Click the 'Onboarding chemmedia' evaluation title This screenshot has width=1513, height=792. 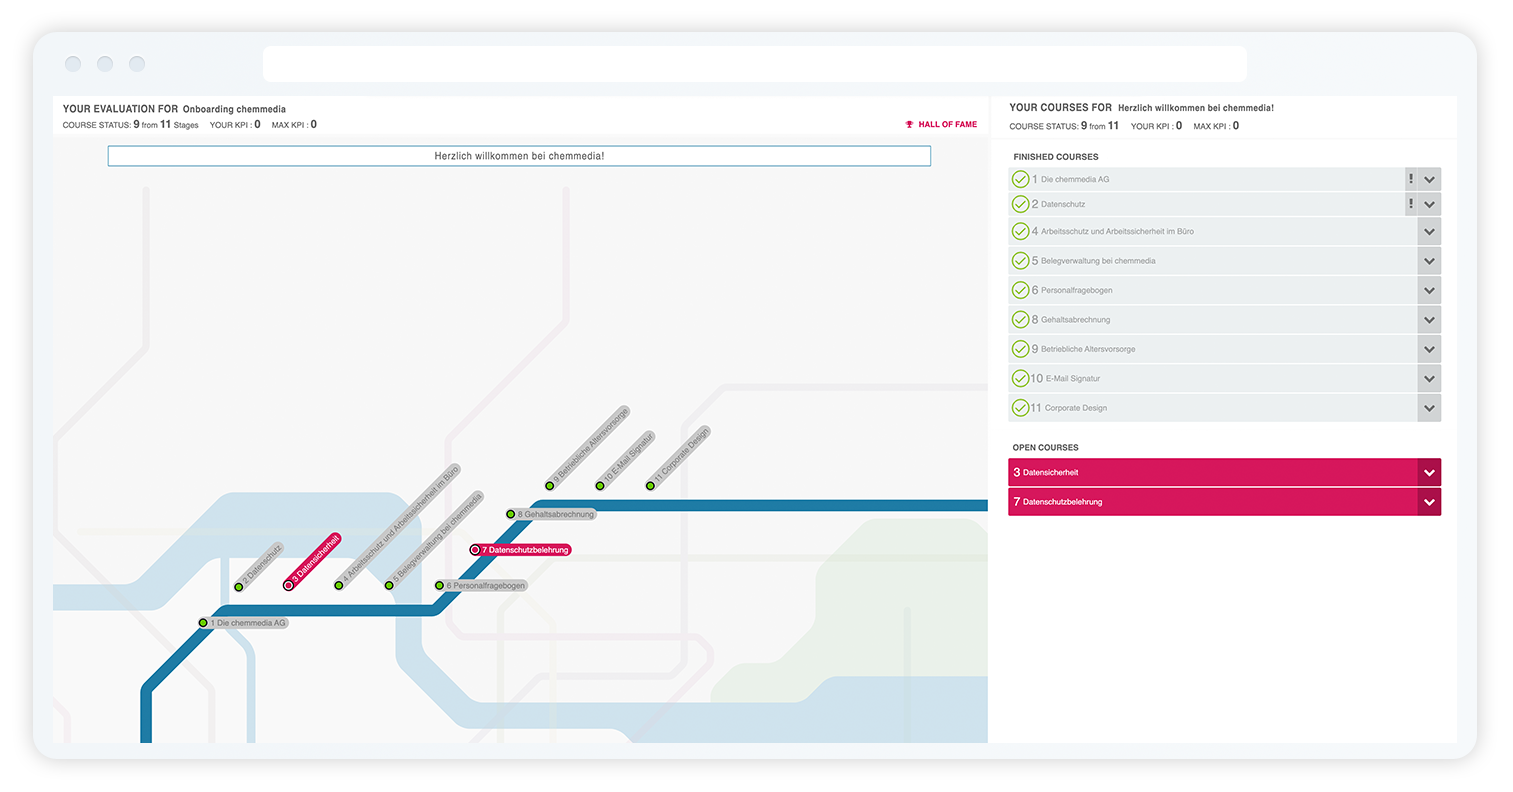pos(234,109)
